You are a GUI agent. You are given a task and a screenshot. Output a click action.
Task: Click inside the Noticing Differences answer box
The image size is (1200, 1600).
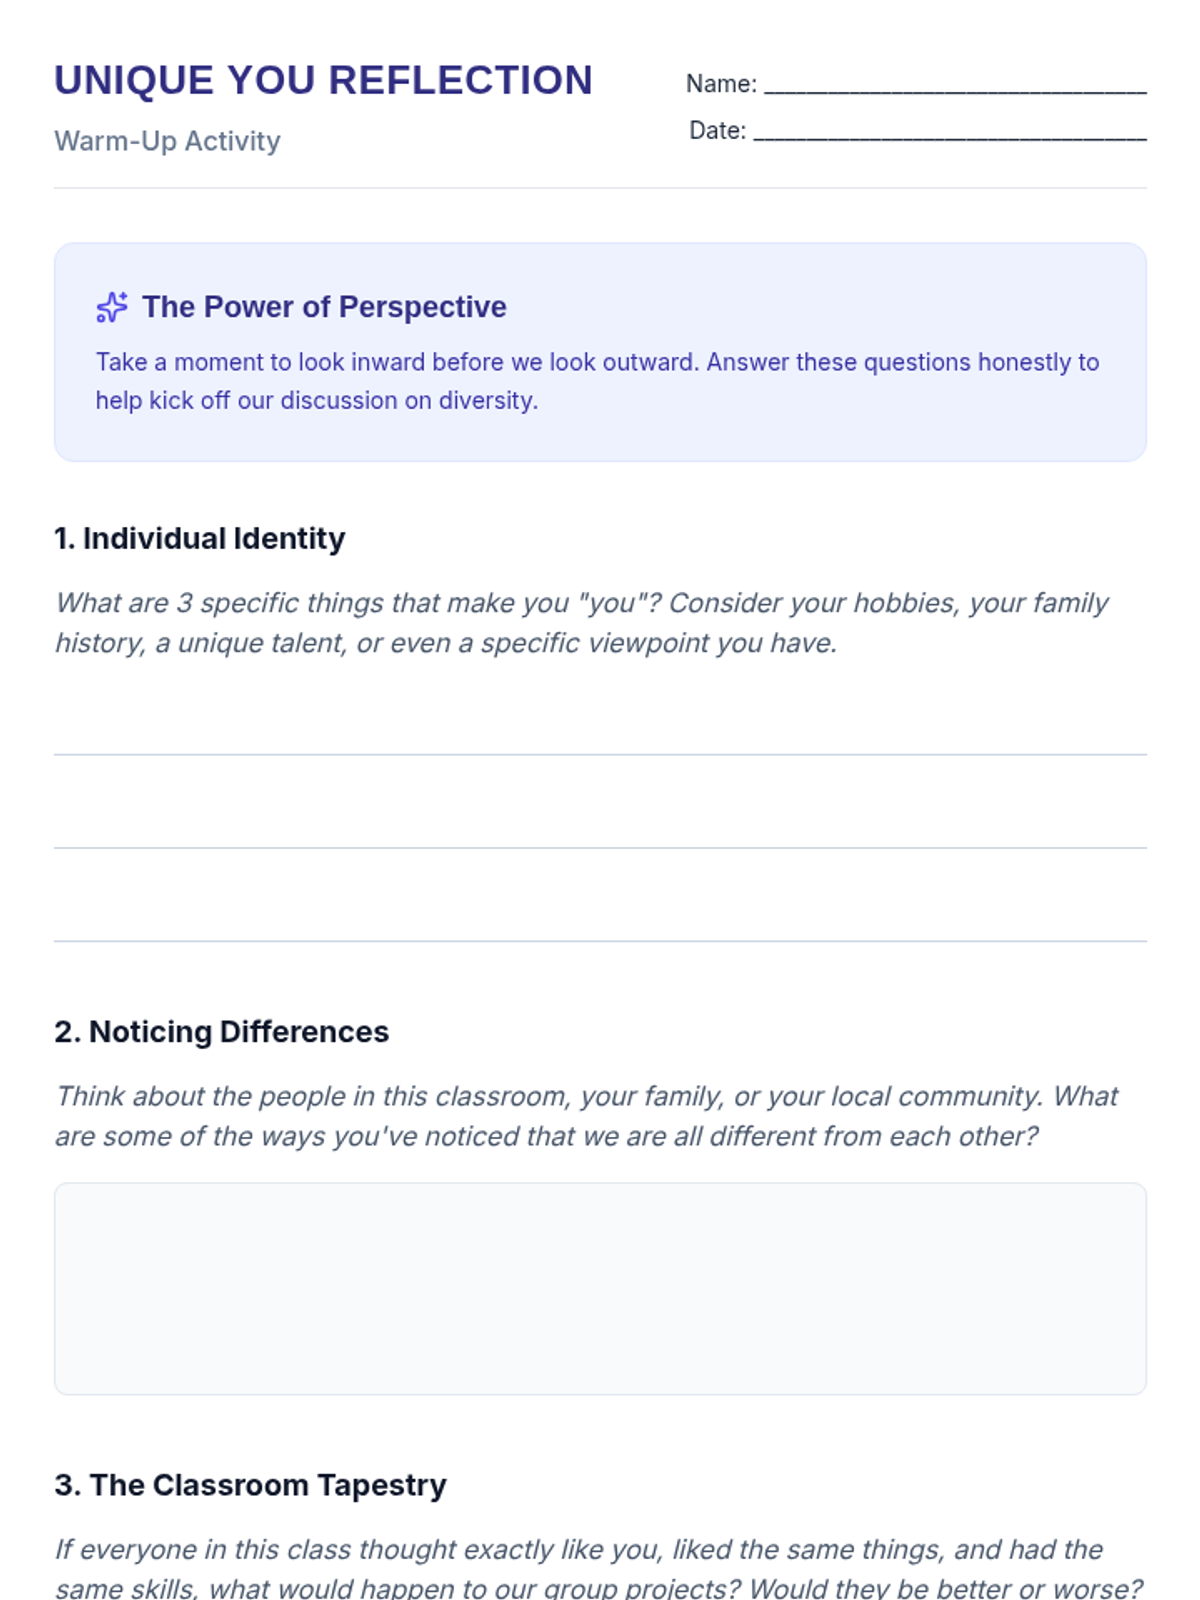(600, 1288)
